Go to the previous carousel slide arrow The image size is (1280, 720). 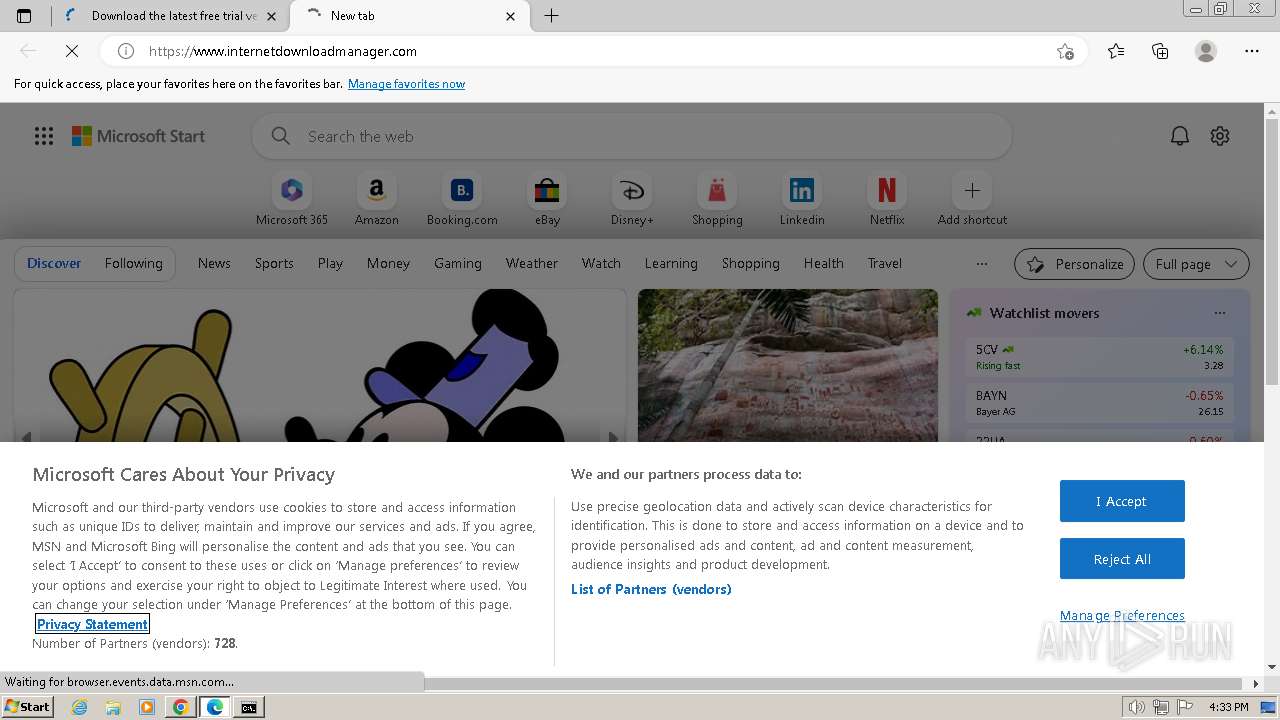26,437
